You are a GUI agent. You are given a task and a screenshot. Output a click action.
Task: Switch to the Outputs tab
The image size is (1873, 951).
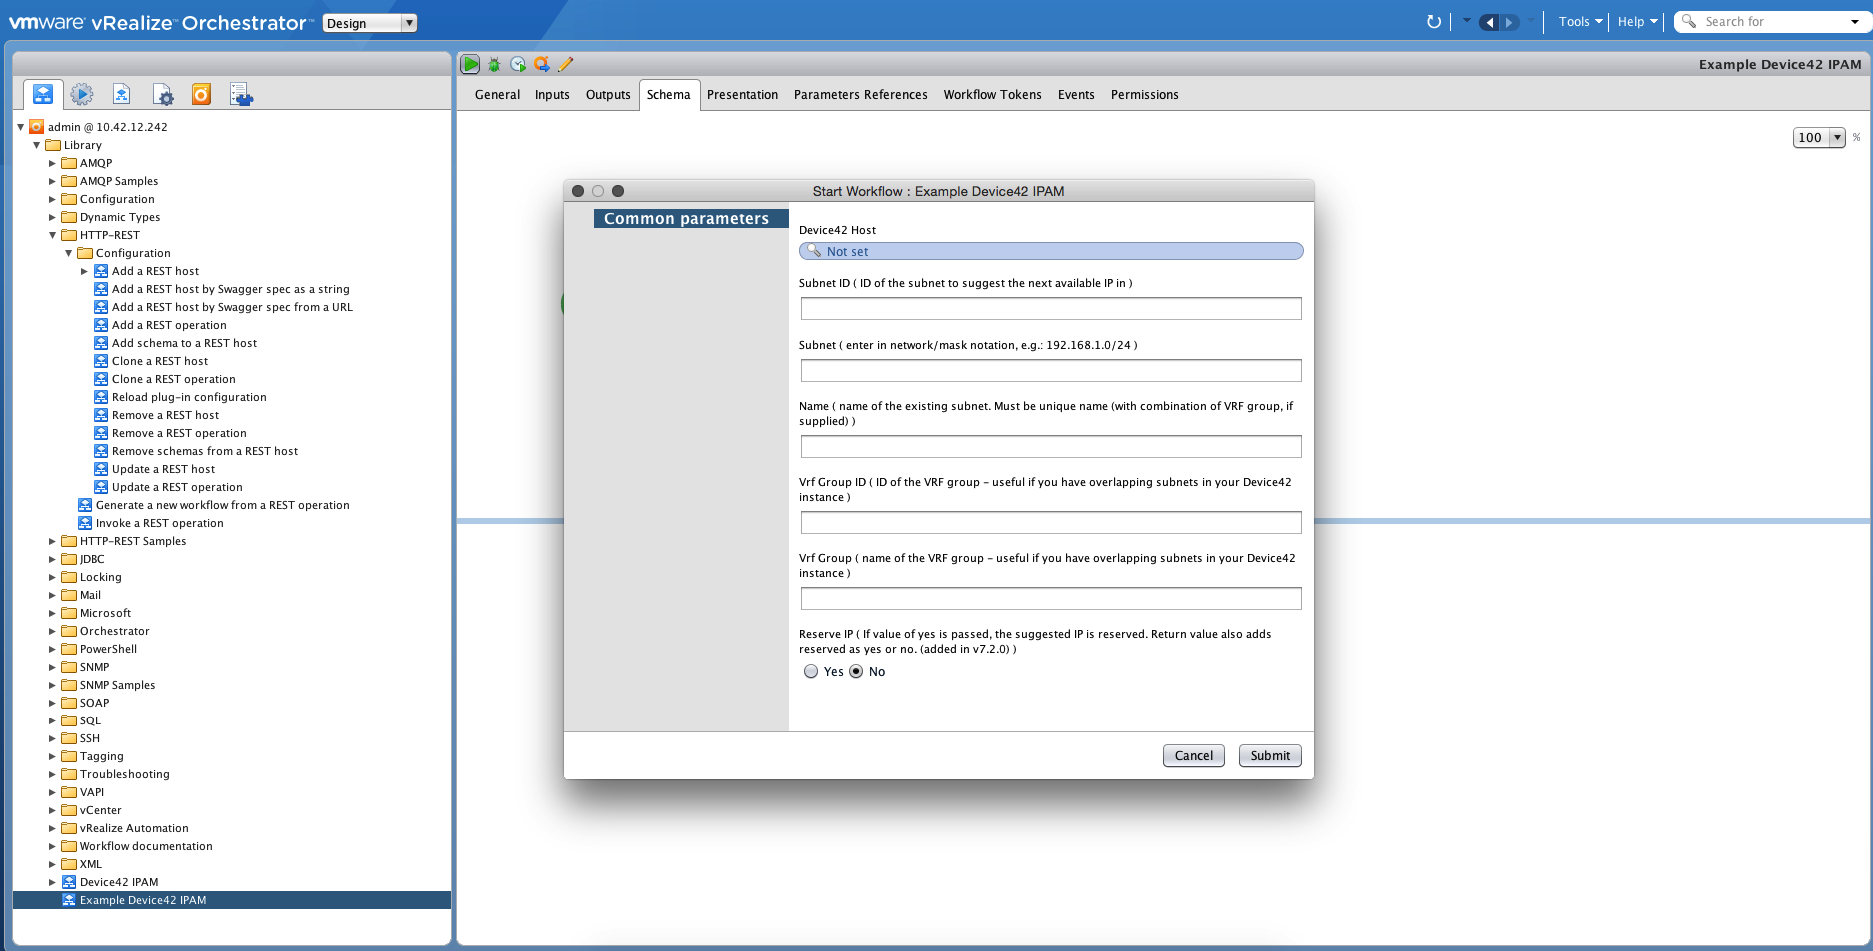point(608,95)
